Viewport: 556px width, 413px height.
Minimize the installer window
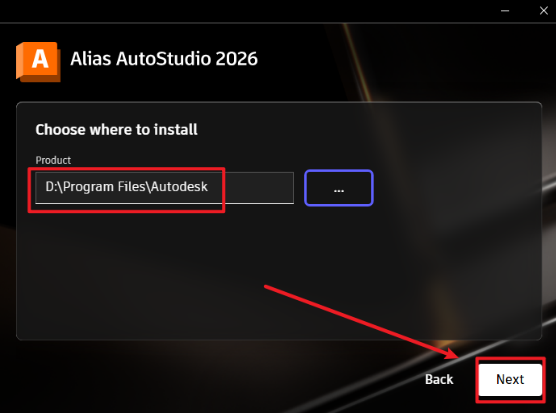pyautogui.click(x=505, y=11)
